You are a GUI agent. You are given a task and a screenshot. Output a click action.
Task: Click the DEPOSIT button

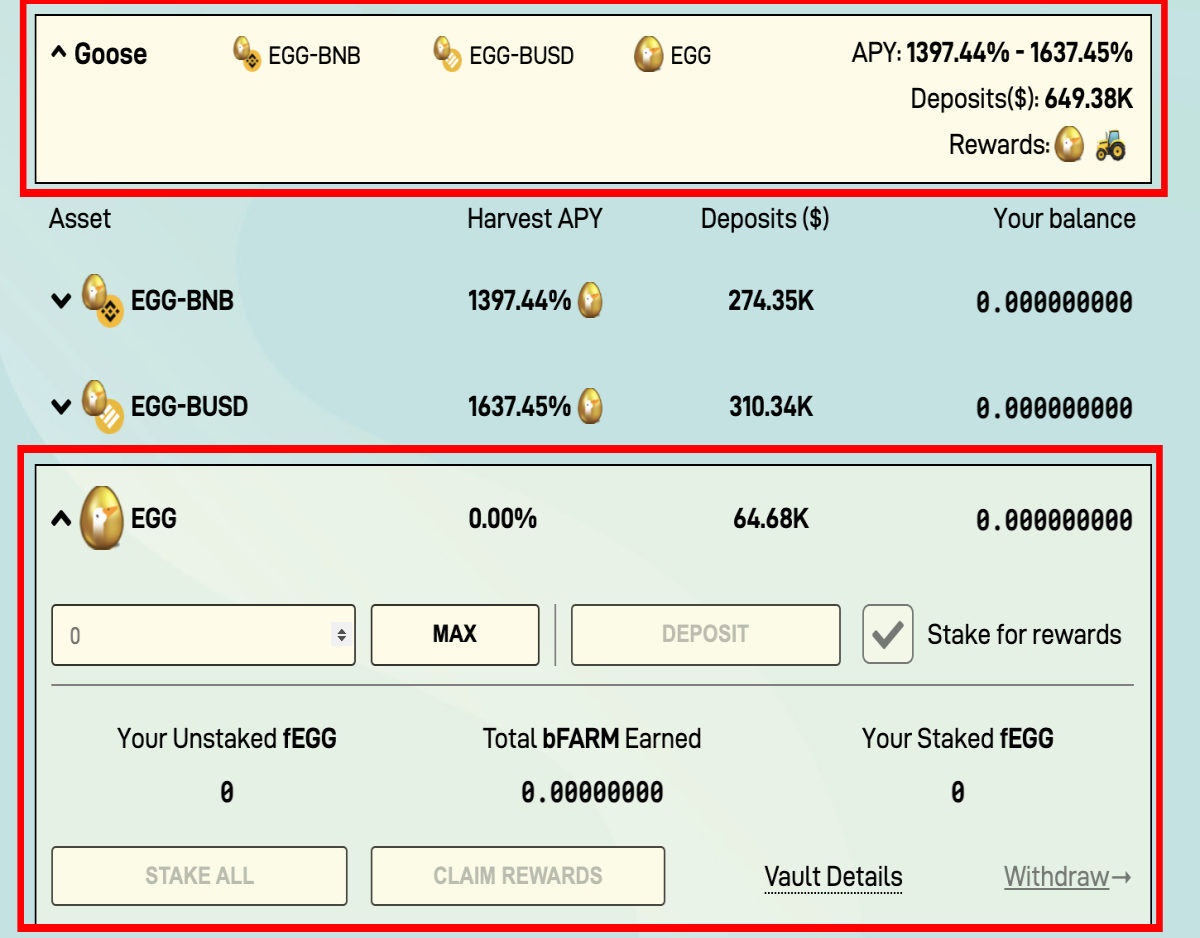click(705, 634)
